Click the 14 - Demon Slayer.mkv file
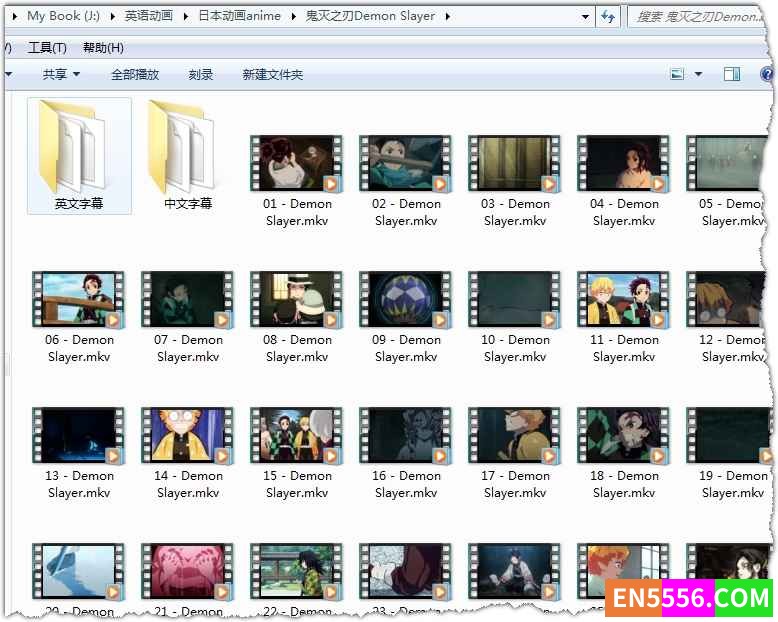The width and height of the screenshot is (778, 622). tap(188, 436)
